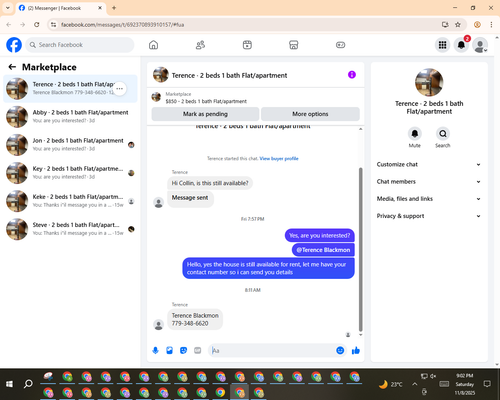Search in conversation magnifier icon

coord(443,134)
